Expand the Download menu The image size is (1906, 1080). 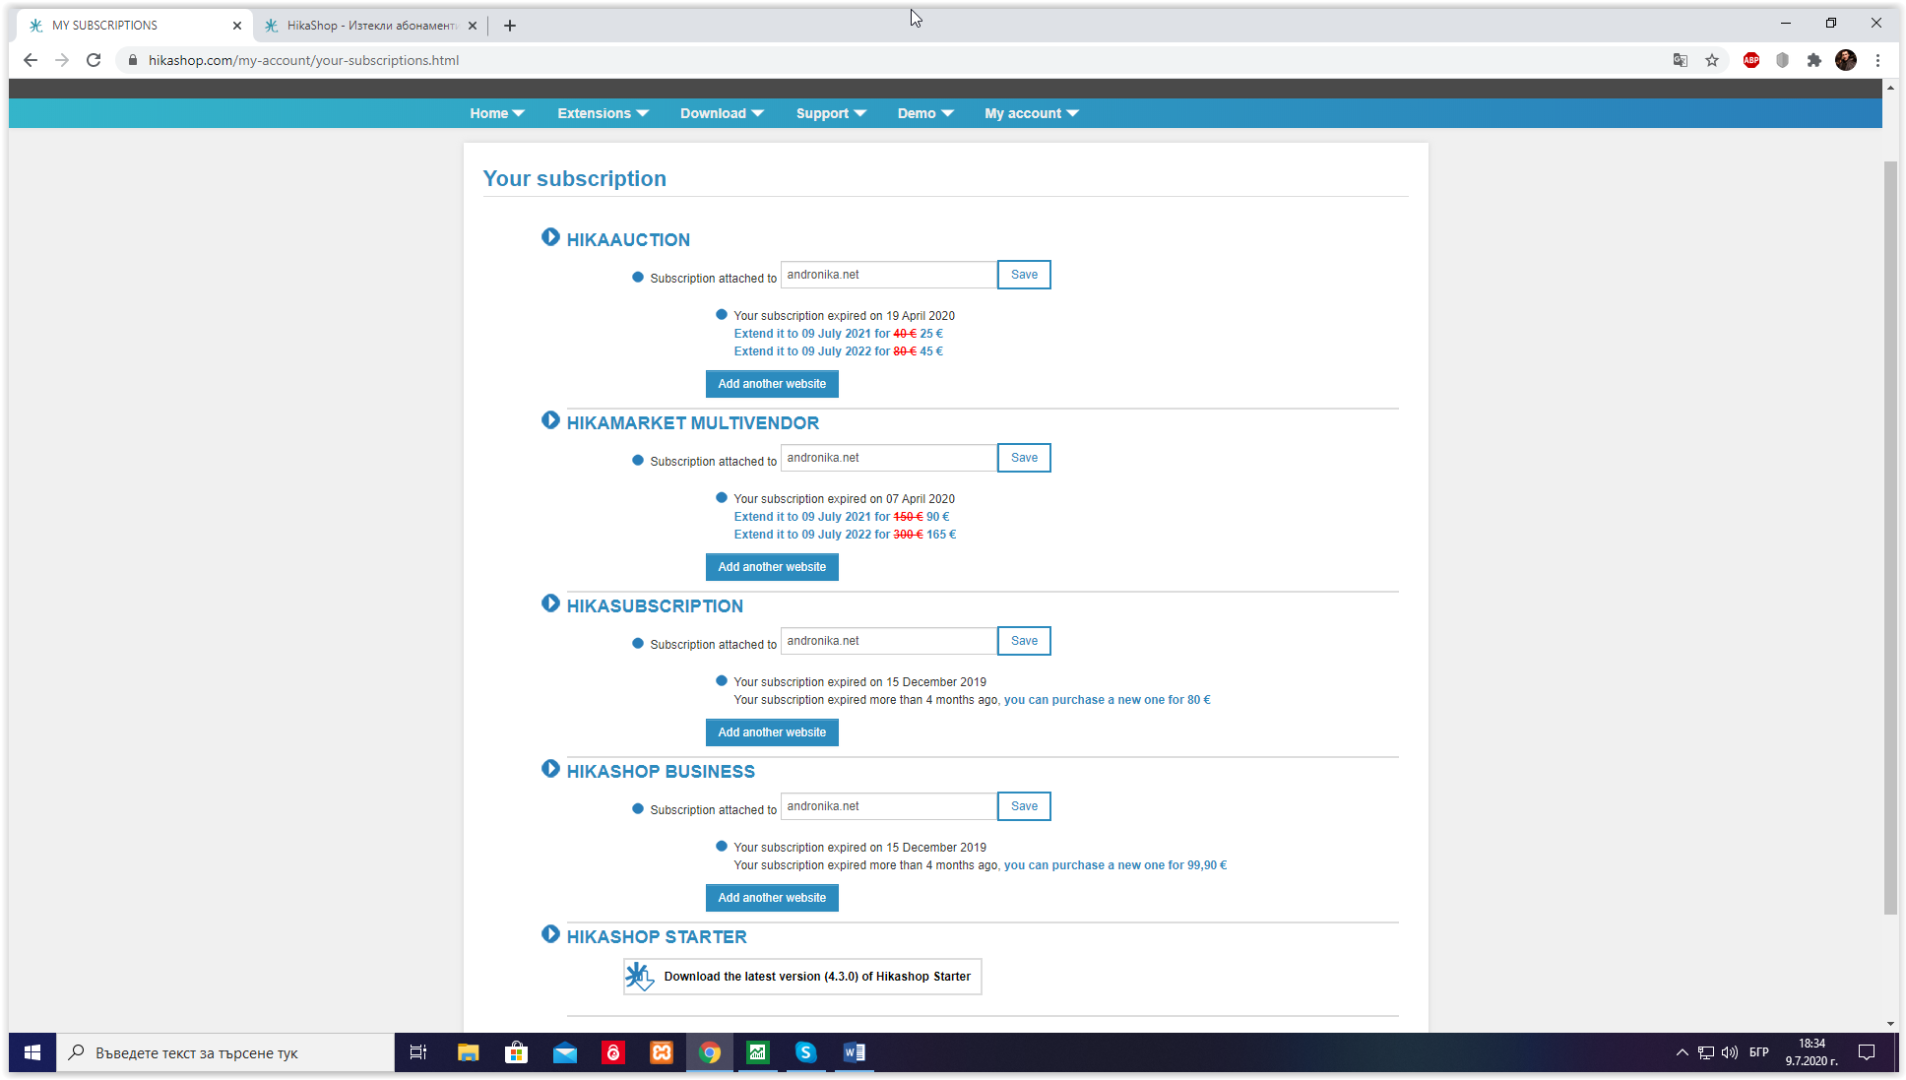point(722,113)
